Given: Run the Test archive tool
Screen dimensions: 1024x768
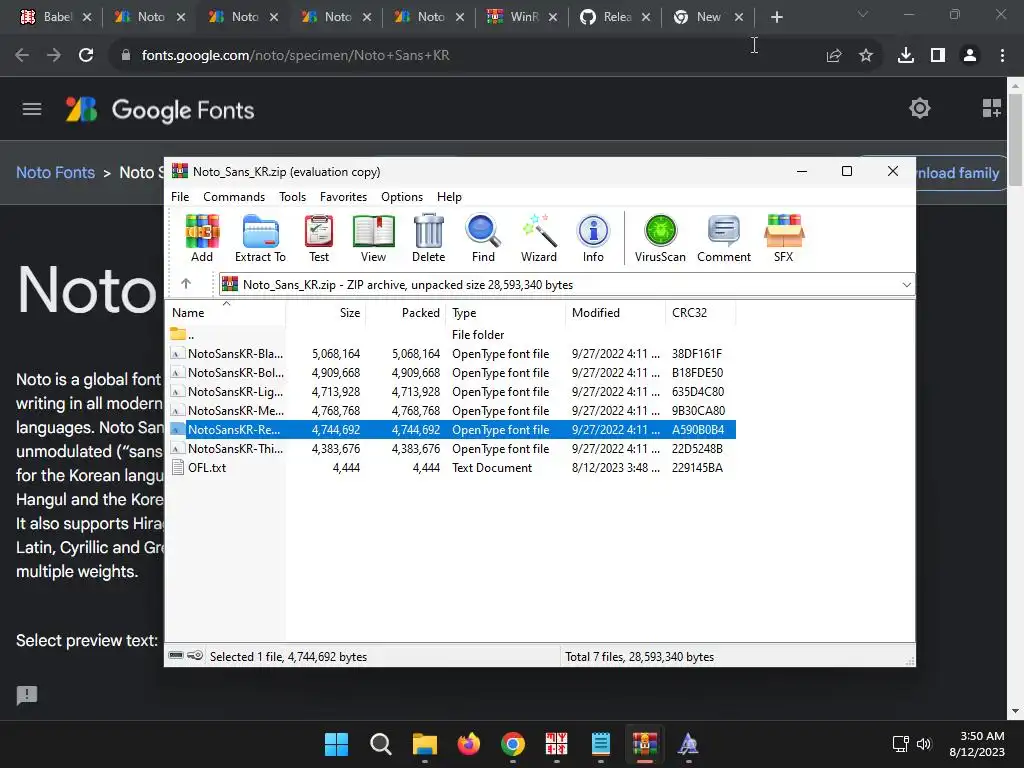Looking at the screenshot, I should click(x=319, y=238).
